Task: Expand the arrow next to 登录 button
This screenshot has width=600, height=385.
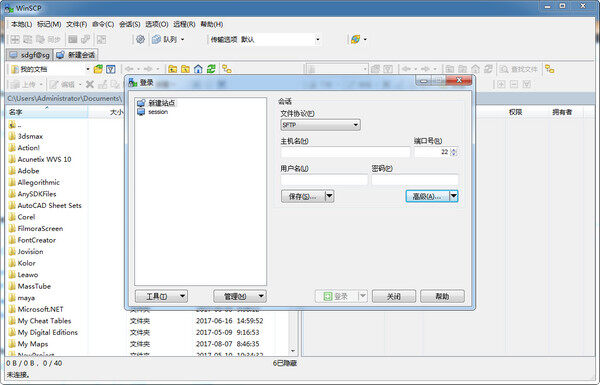Action: (363, 296)
